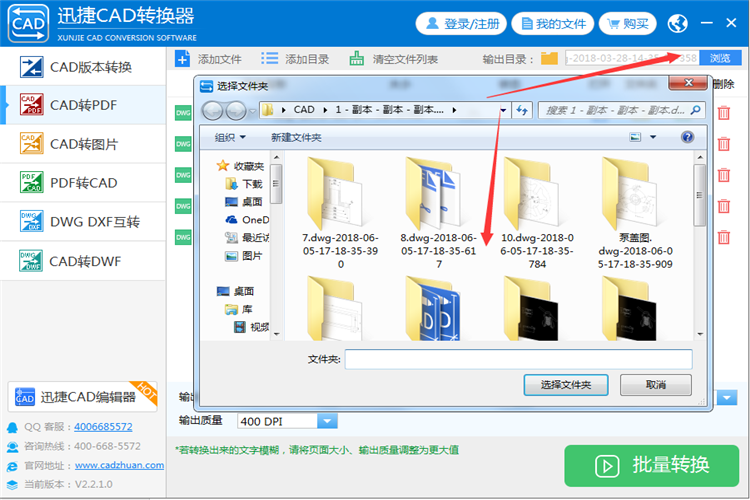Click the 添加目录 list icon
This screenshot has width=750, height=500.
point(269,58)
